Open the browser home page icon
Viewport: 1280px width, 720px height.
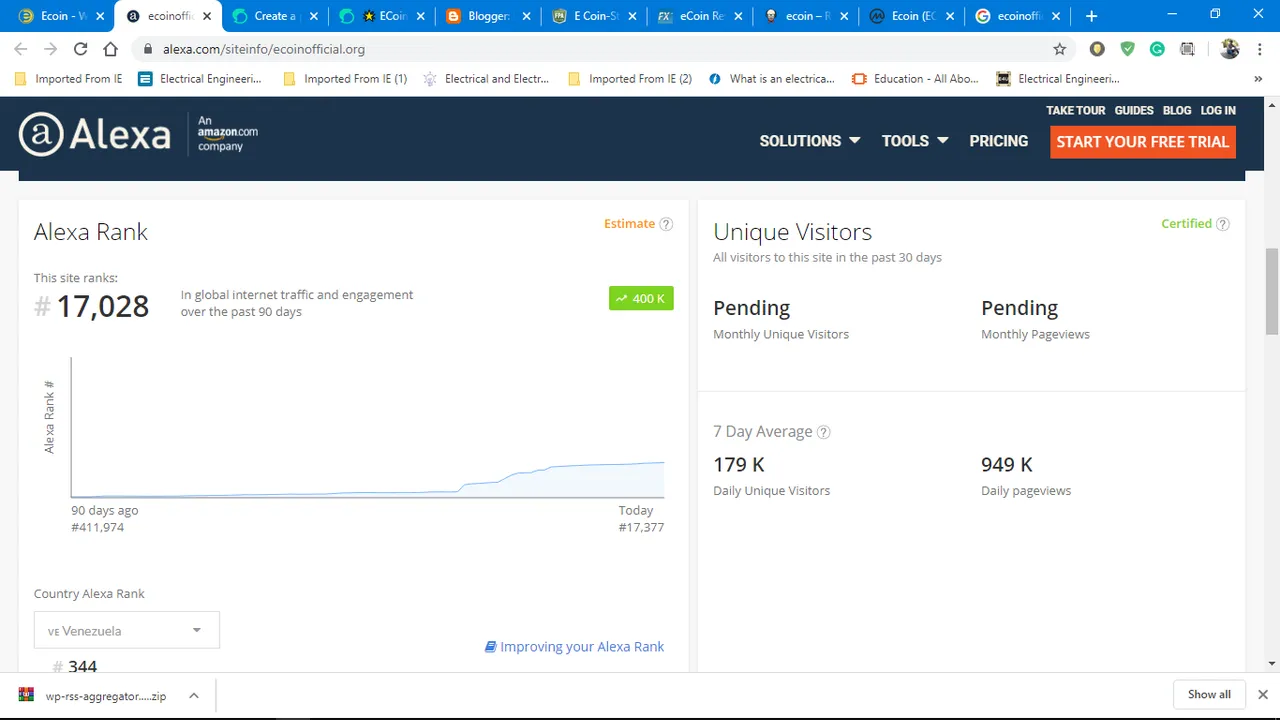click(110, 49)
